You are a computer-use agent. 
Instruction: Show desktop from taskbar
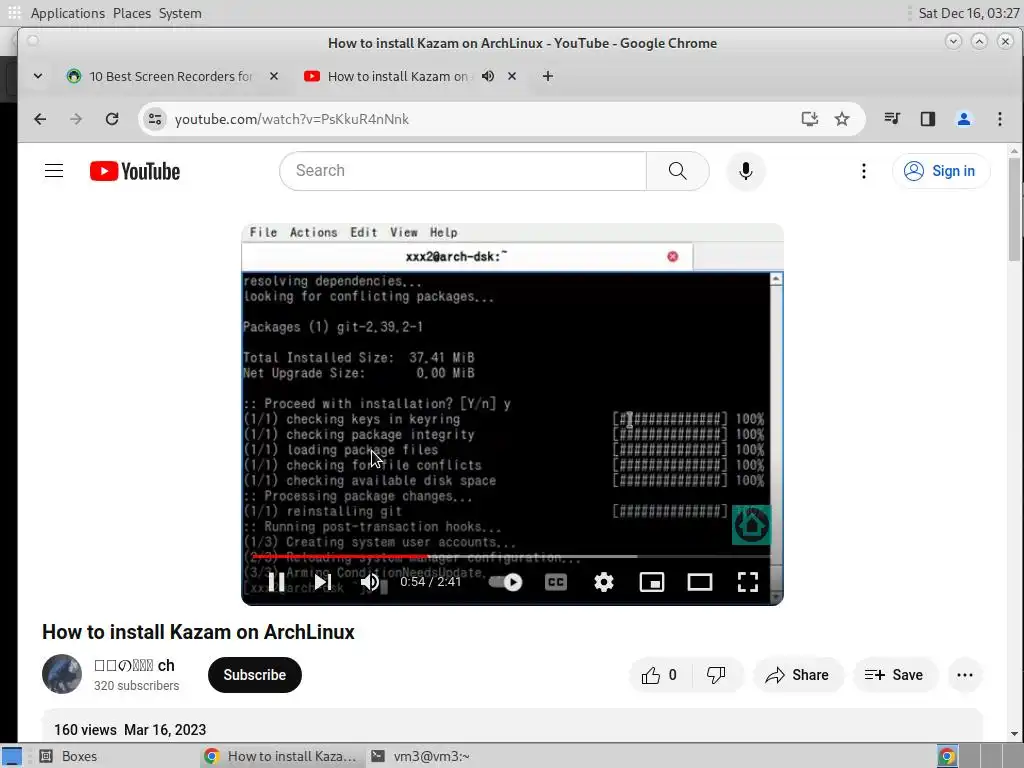coord(12,756)
